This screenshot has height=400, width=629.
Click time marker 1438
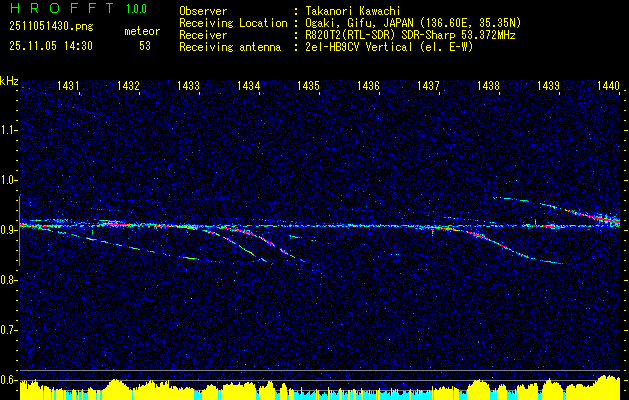click(488, 85)
